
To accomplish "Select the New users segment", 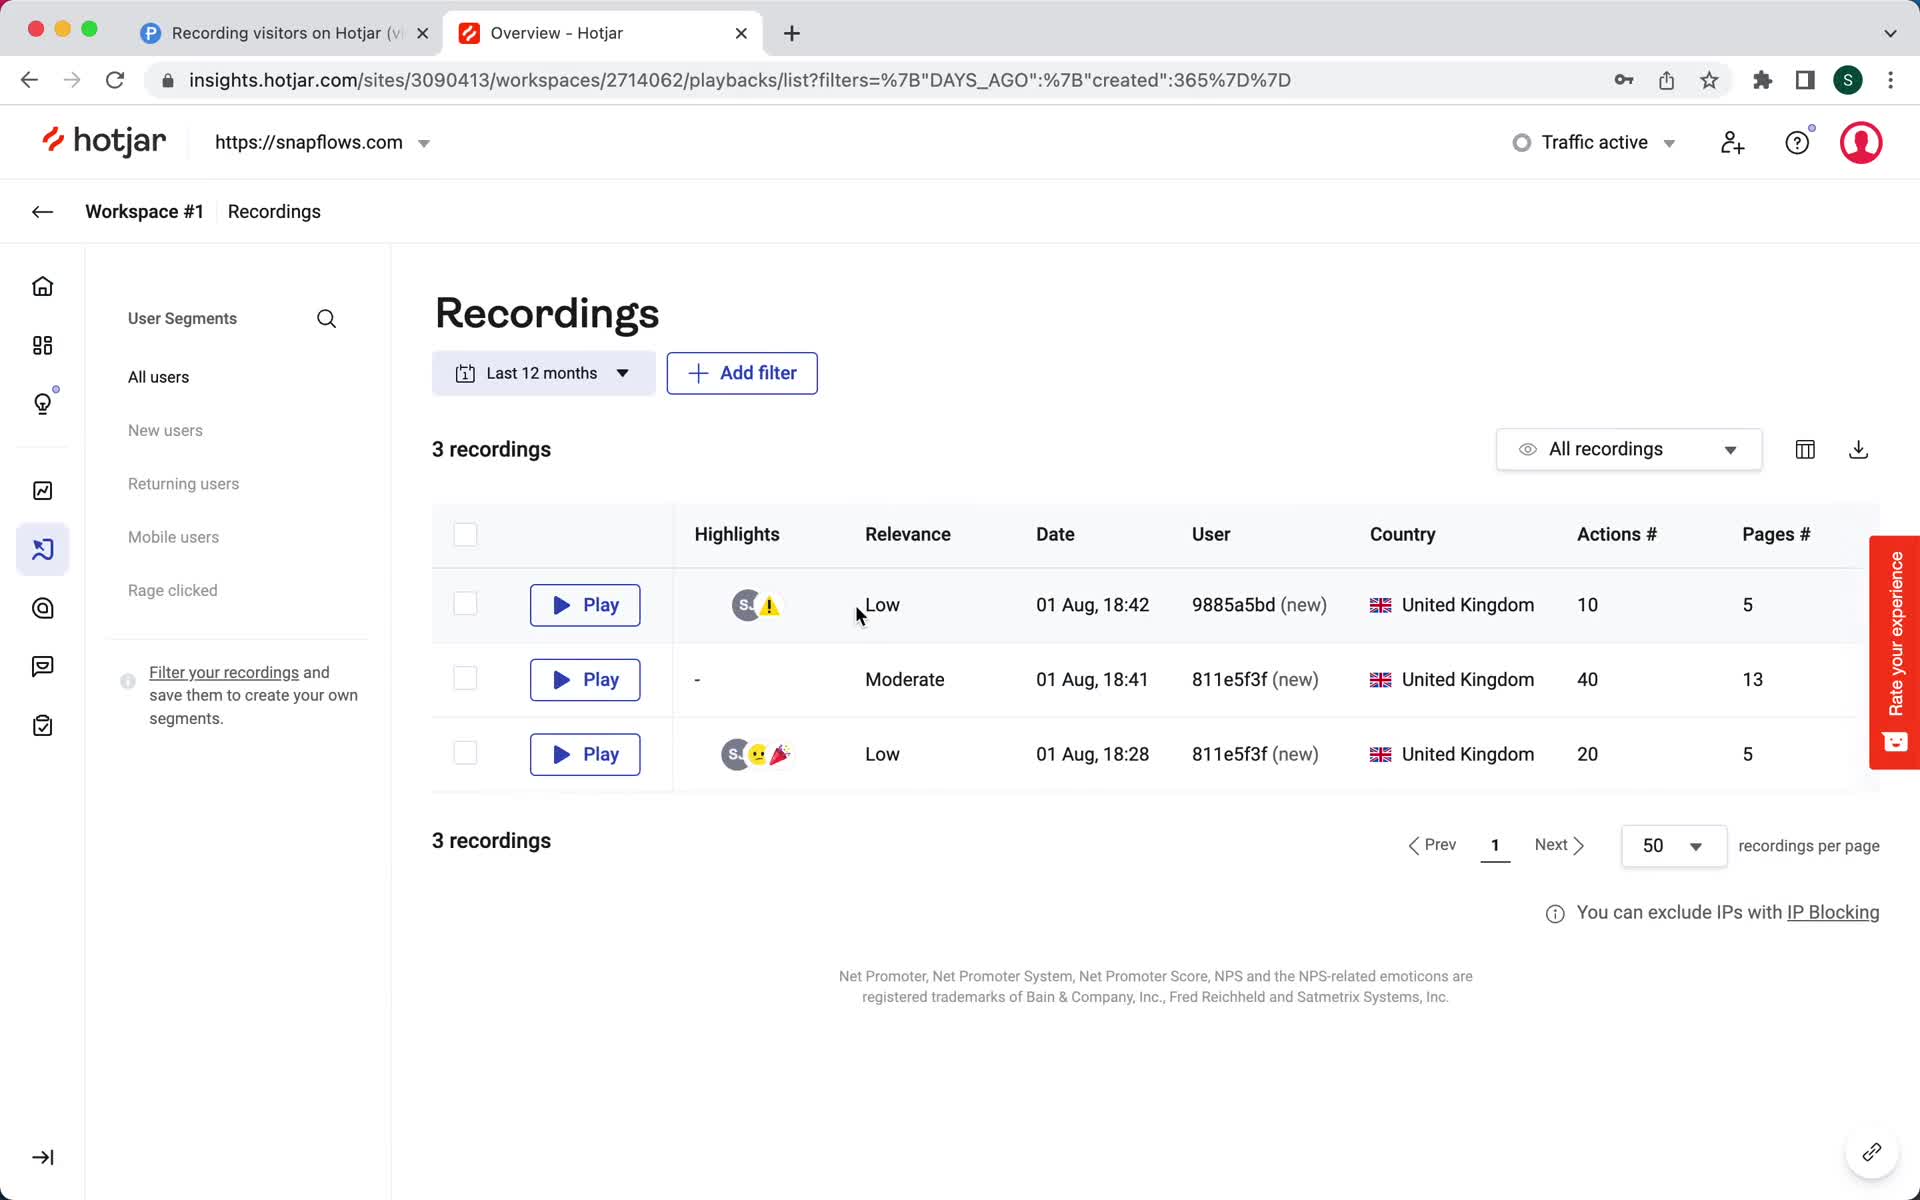I will click(164, 430).
